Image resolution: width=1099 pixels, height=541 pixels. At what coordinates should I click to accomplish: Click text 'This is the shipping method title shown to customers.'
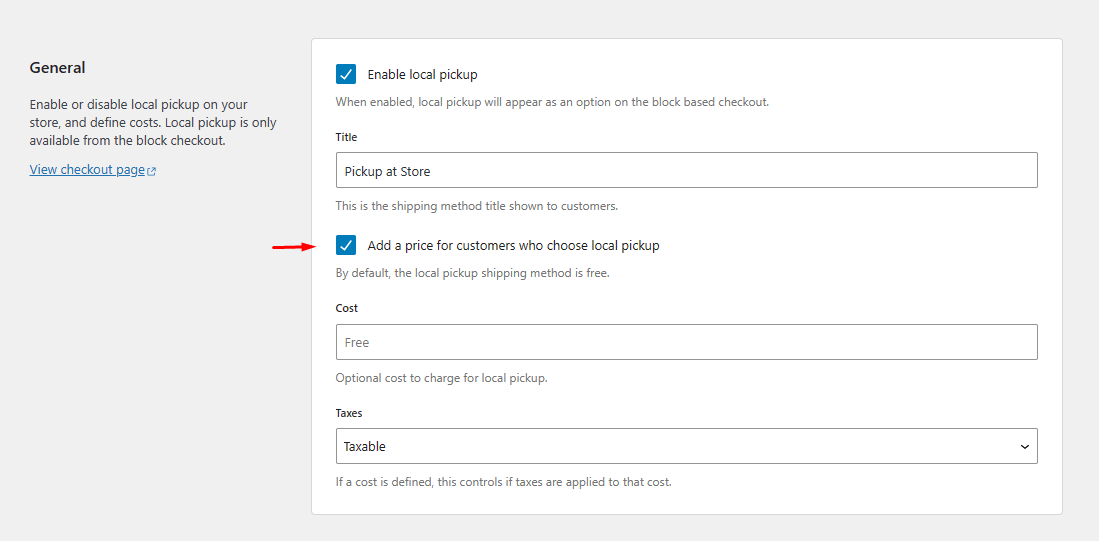coord(476,207)
